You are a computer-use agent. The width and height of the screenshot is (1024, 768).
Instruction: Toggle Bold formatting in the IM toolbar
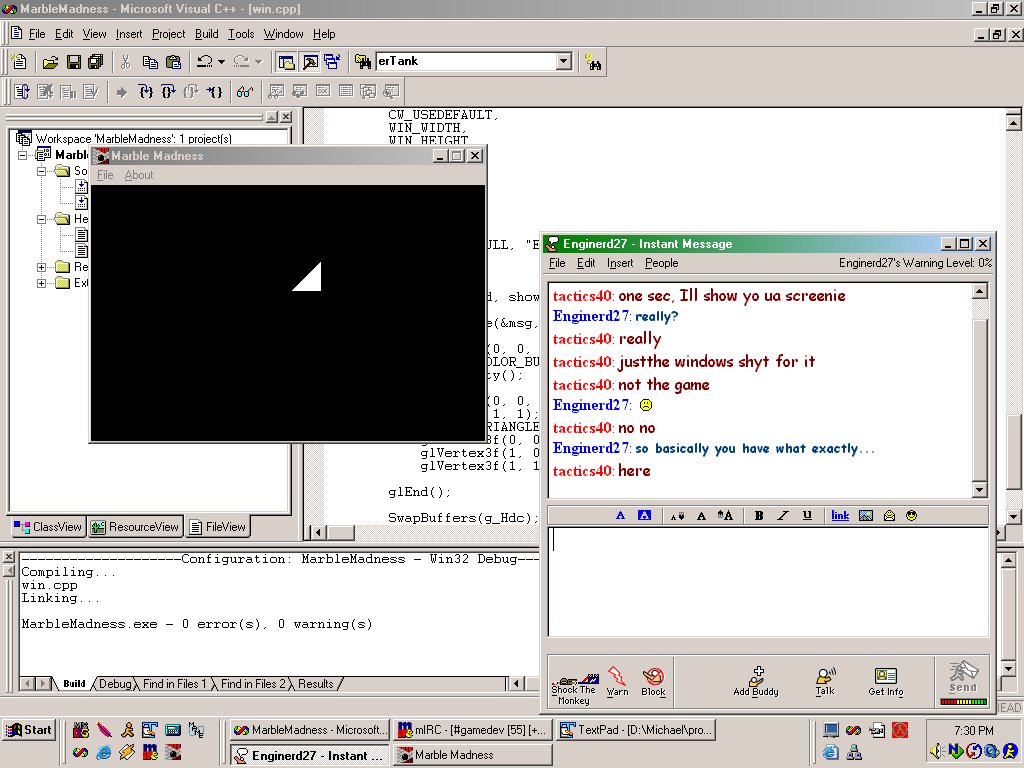click(x=759, y=516)
